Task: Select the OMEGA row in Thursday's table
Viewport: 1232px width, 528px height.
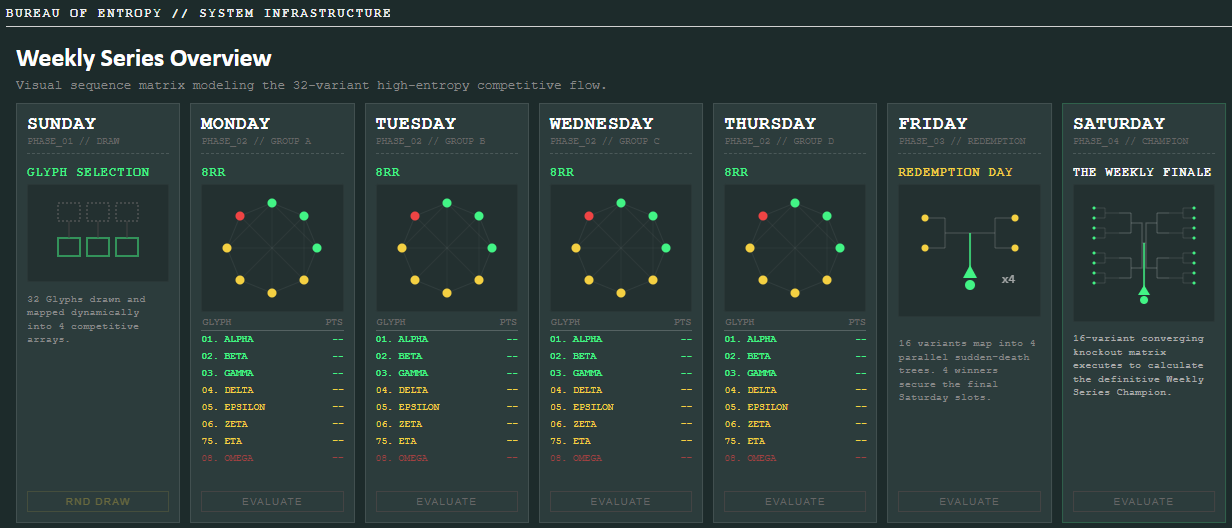Action: pos(795,458)
